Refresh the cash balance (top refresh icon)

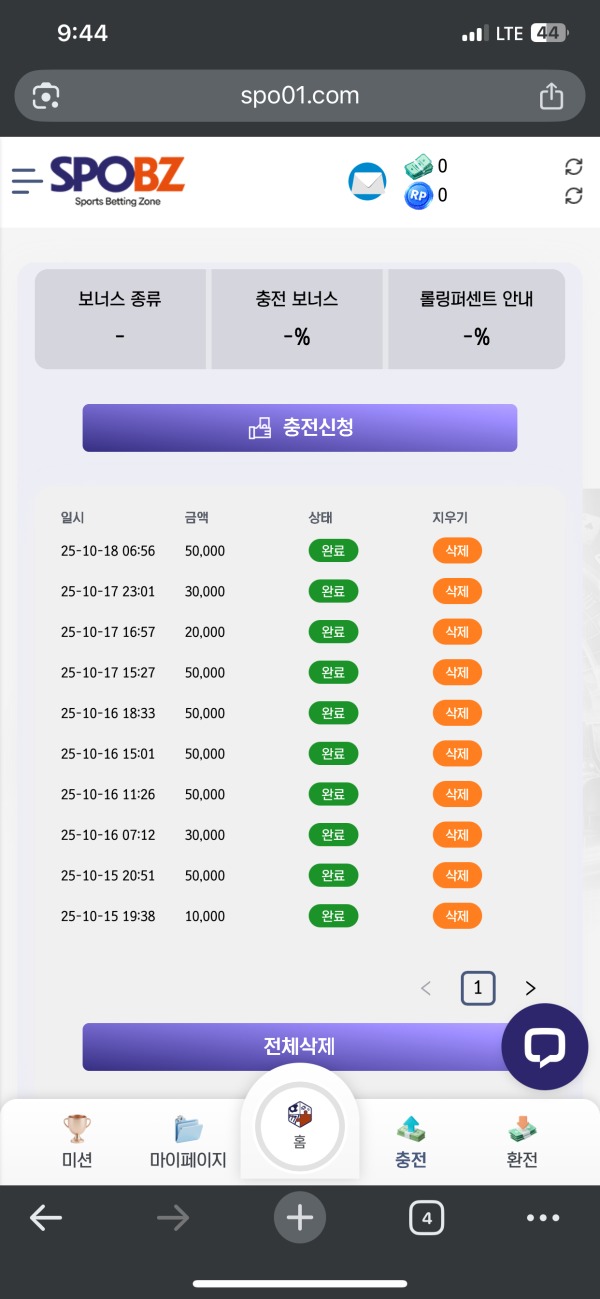pos(573,167)
